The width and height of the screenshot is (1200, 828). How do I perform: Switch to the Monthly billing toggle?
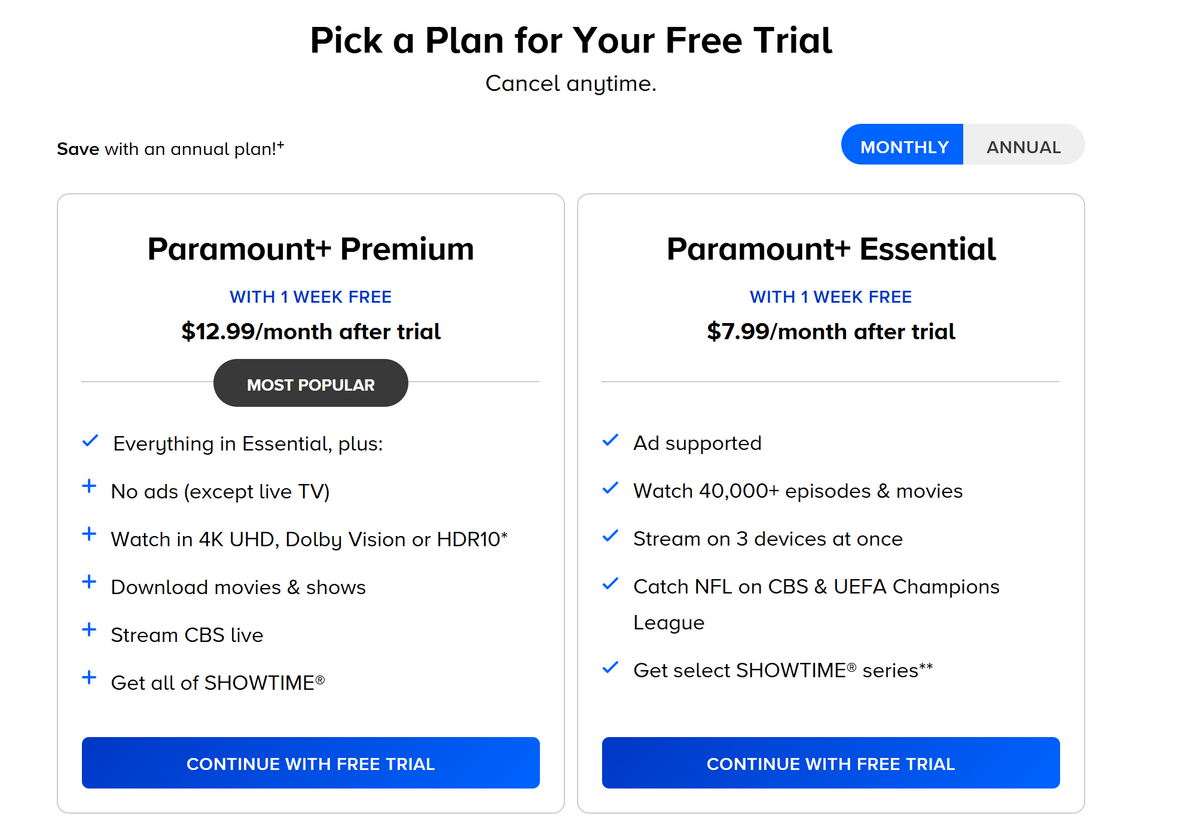[x=903, y=147]
